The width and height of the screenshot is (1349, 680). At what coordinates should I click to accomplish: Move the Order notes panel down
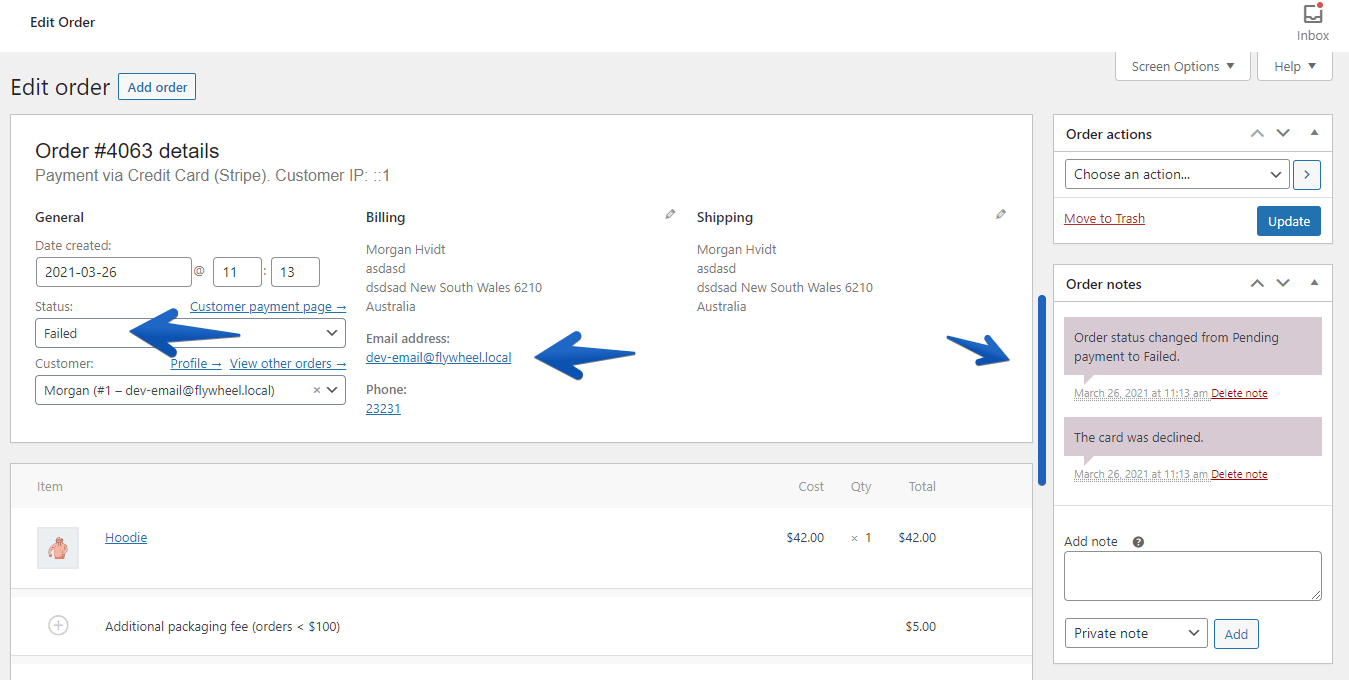tap(1283, 283)
